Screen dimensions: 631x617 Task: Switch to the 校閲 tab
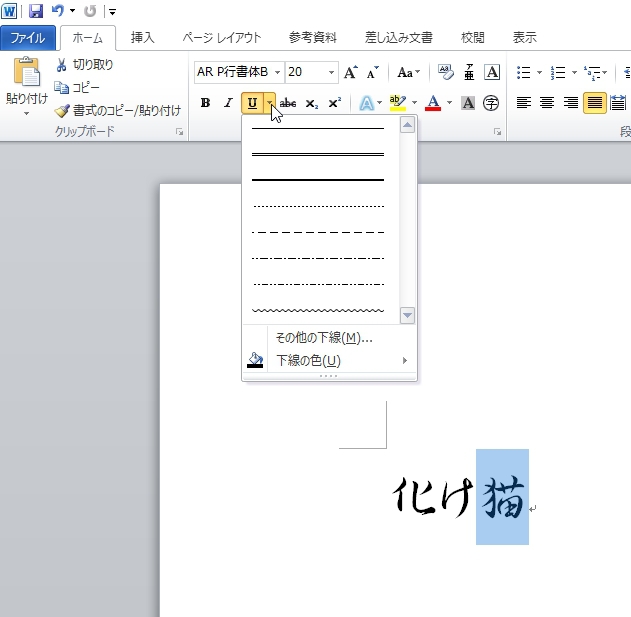click(x=472, y=38)
